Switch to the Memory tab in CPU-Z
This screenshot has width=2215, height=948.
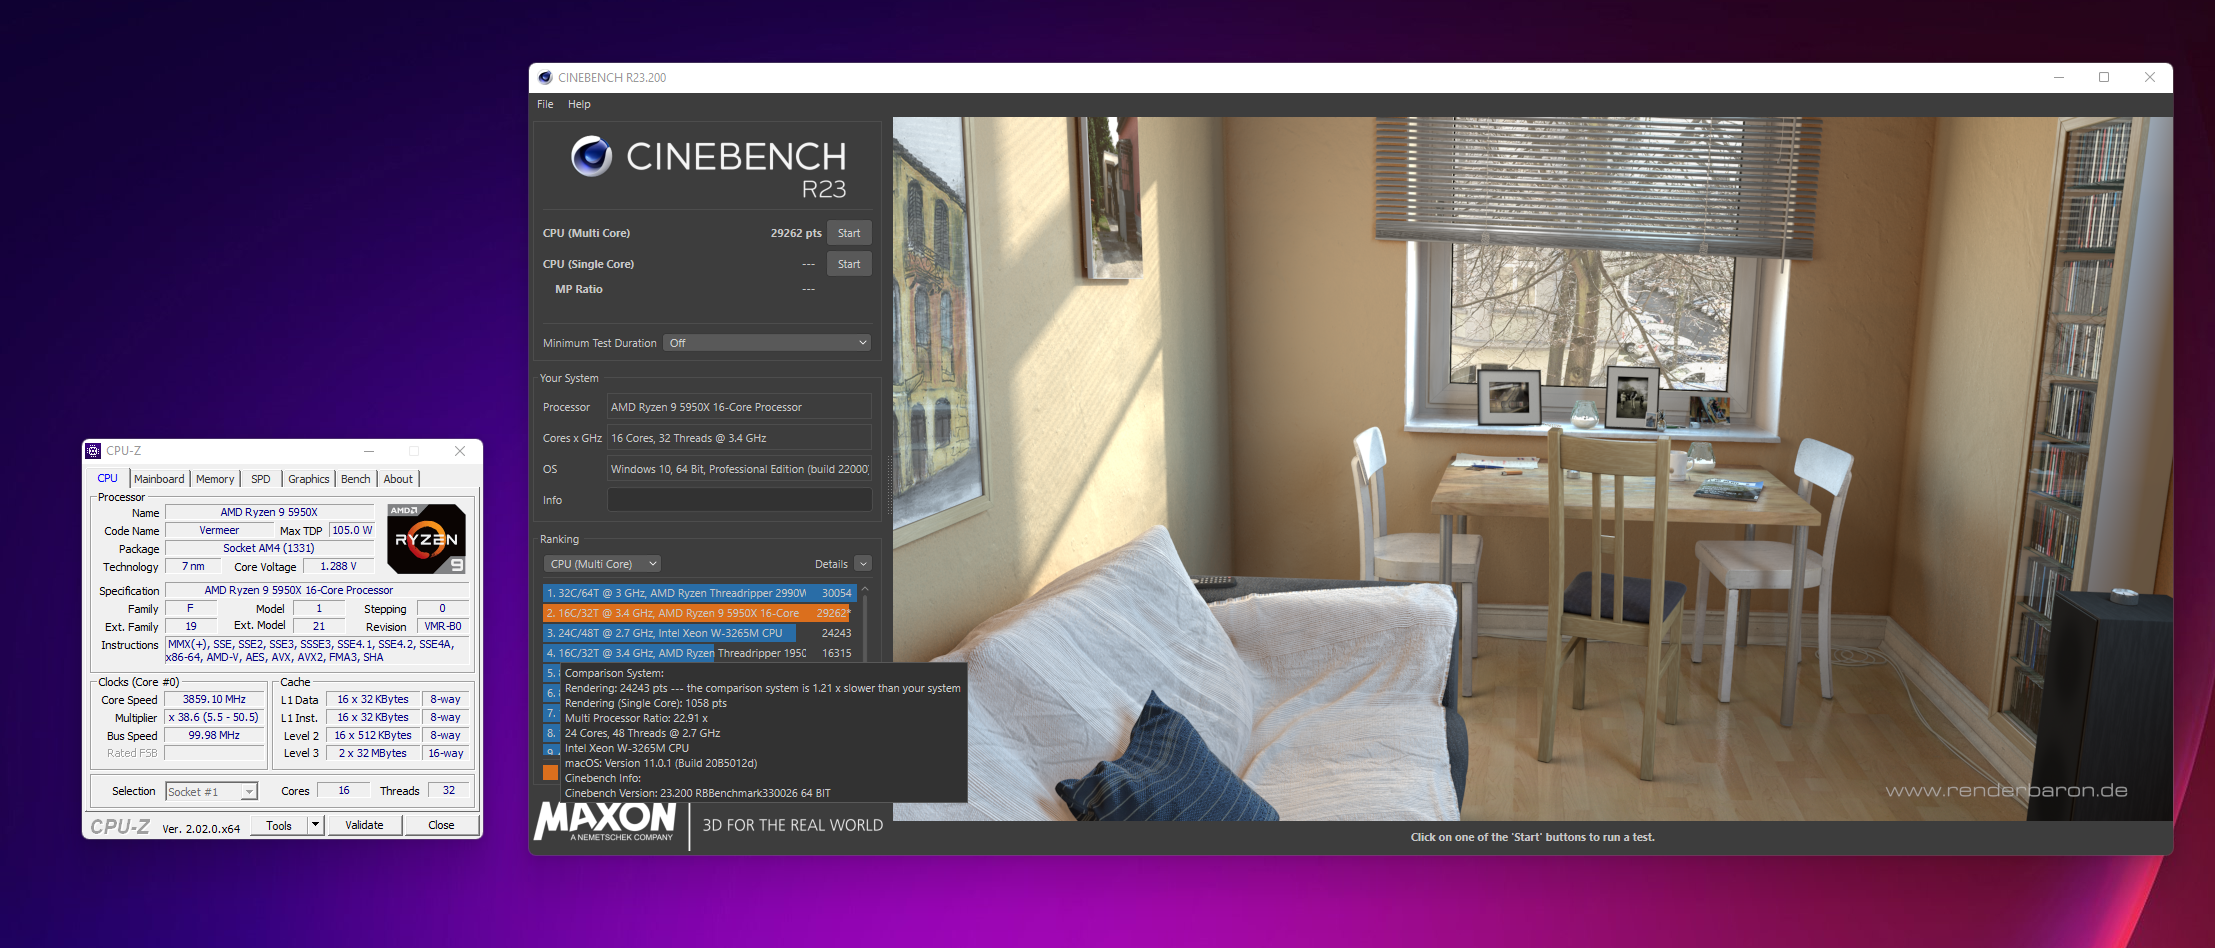coord(215,479)
